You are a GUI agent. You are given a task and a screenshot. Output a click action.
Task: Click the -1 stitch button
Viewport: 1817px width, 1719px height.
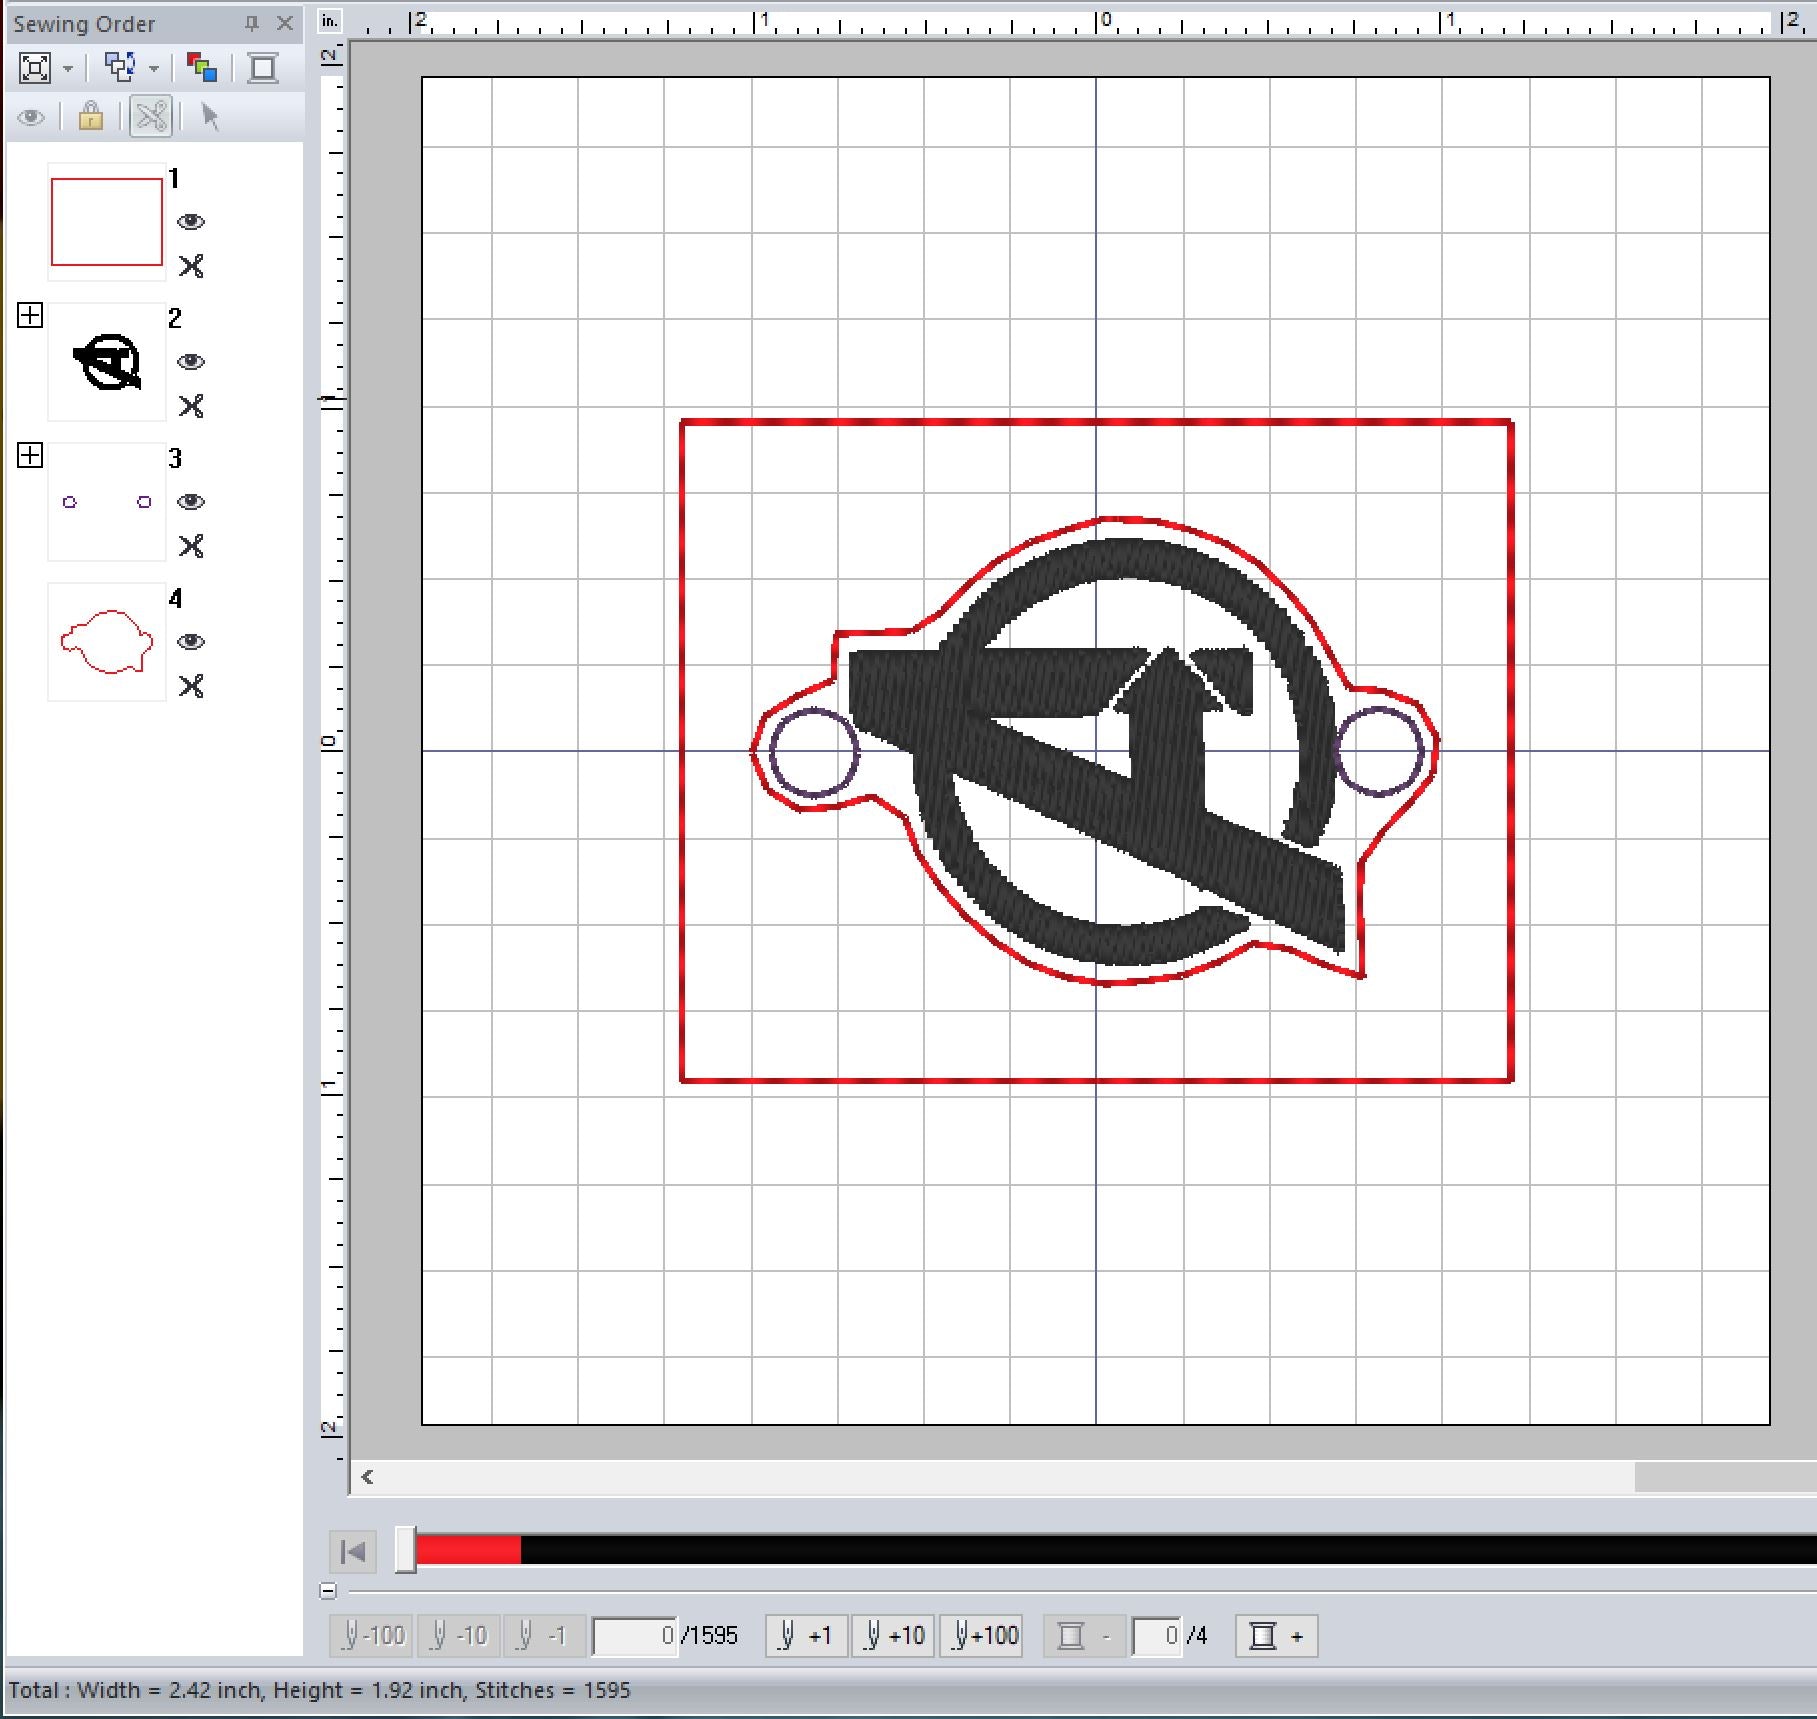point(544,1636)
